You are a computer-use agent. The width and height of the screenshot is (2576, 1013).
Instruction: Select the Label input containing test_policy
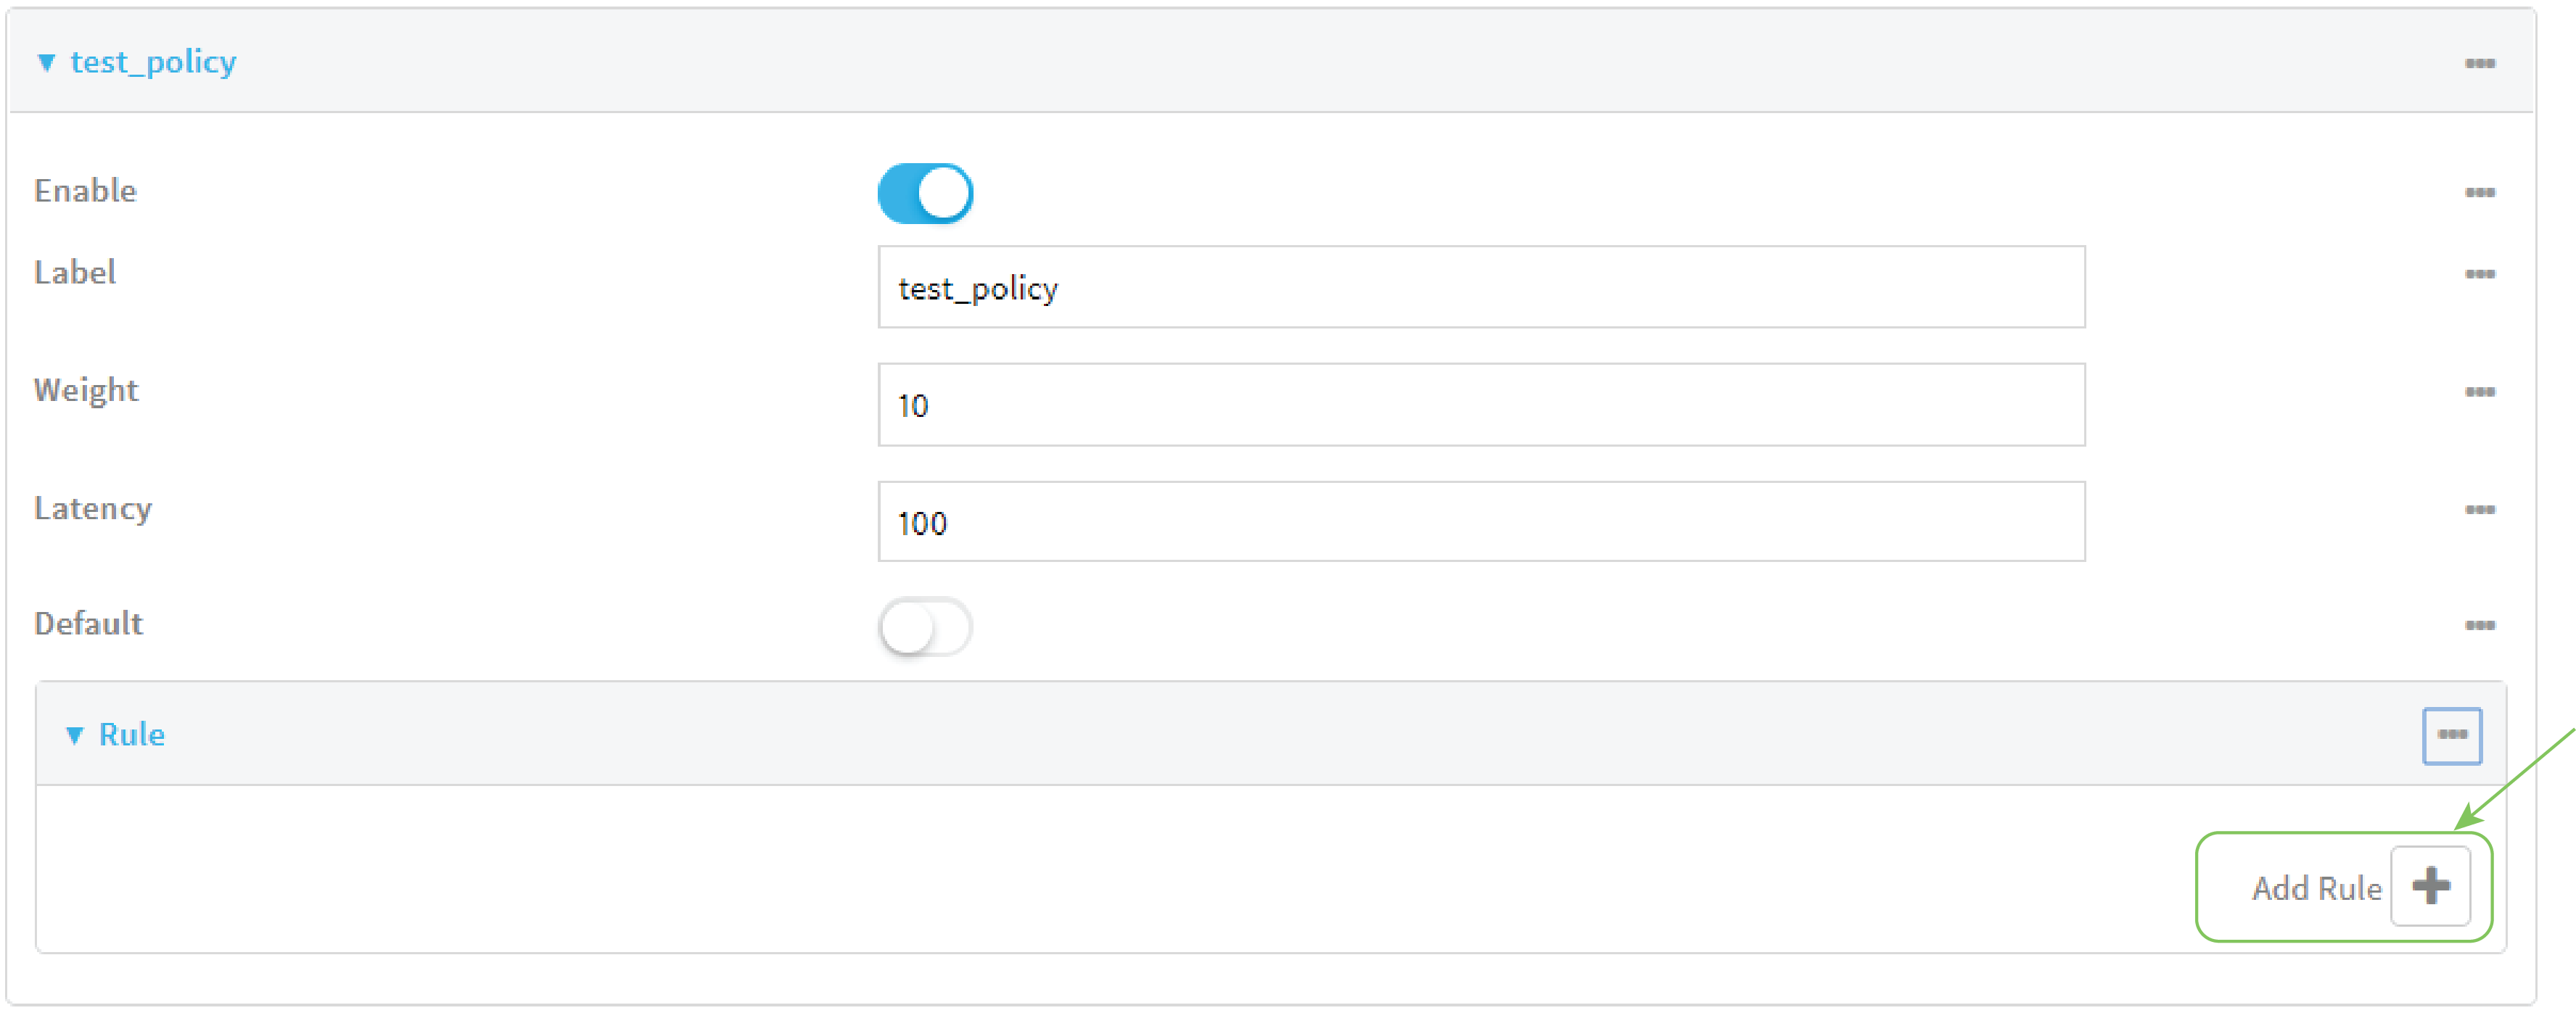point(1480,288)
